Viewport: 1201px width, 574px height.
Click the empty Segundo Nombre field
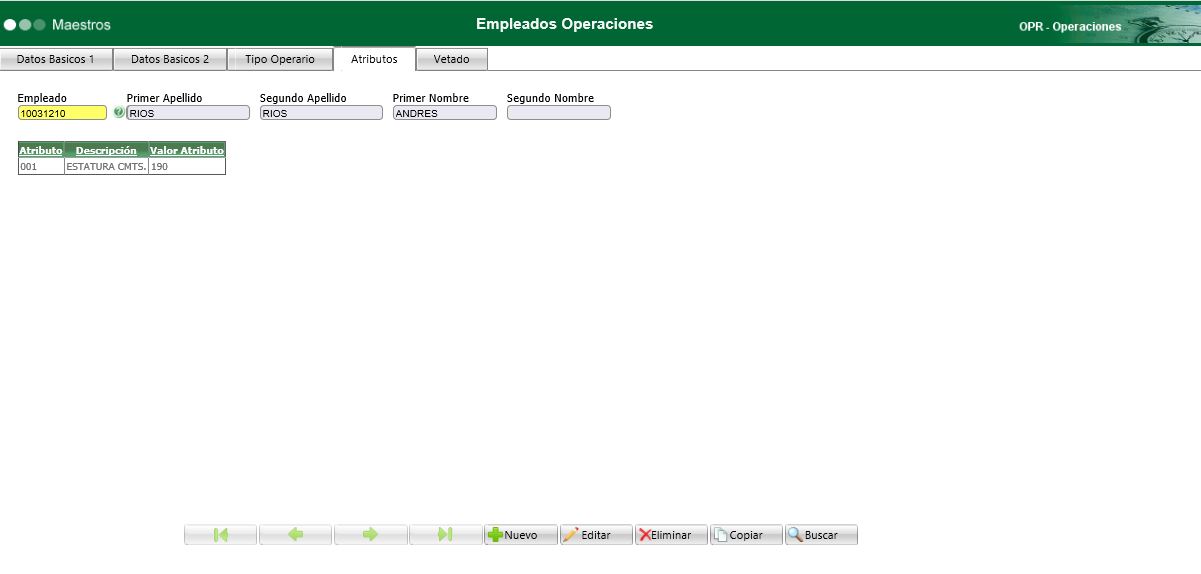[x=558, y=113]
